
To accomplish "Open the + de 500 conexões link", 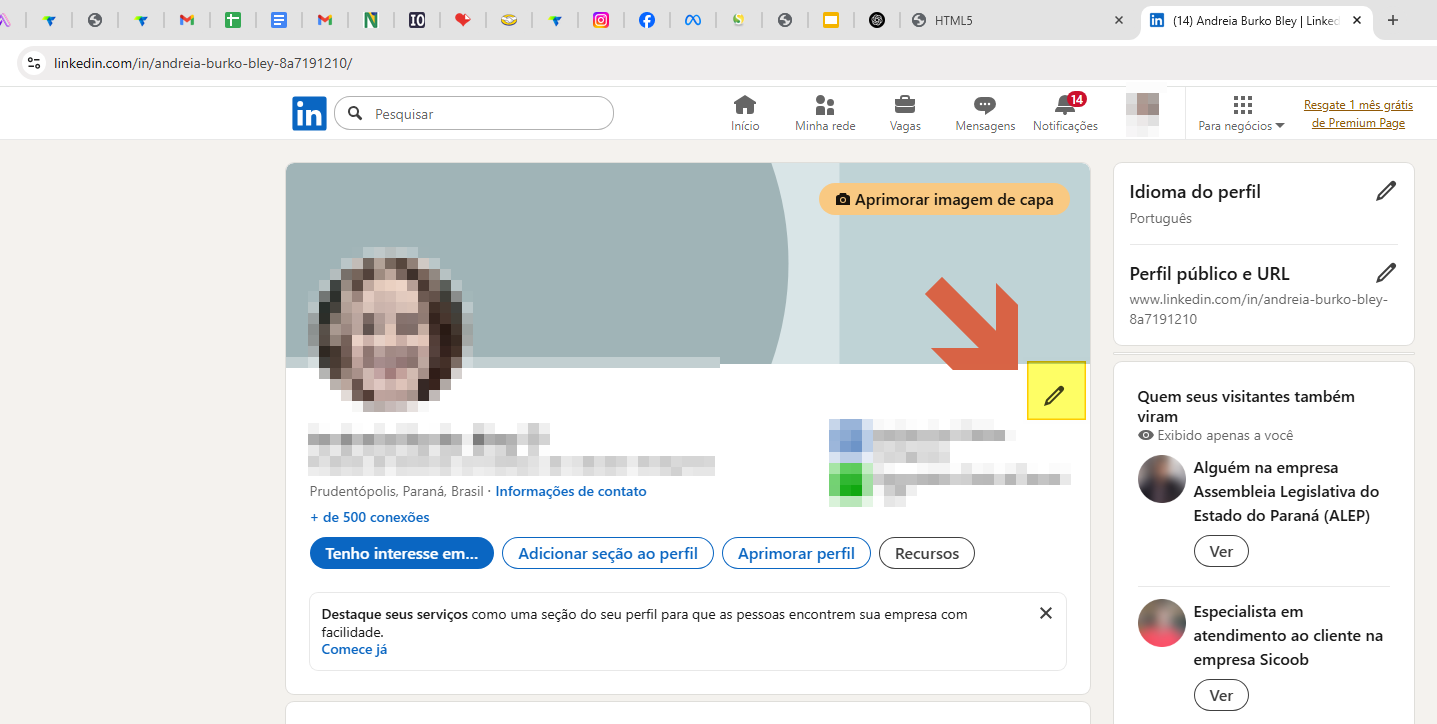I will click(x=370, y=517).
